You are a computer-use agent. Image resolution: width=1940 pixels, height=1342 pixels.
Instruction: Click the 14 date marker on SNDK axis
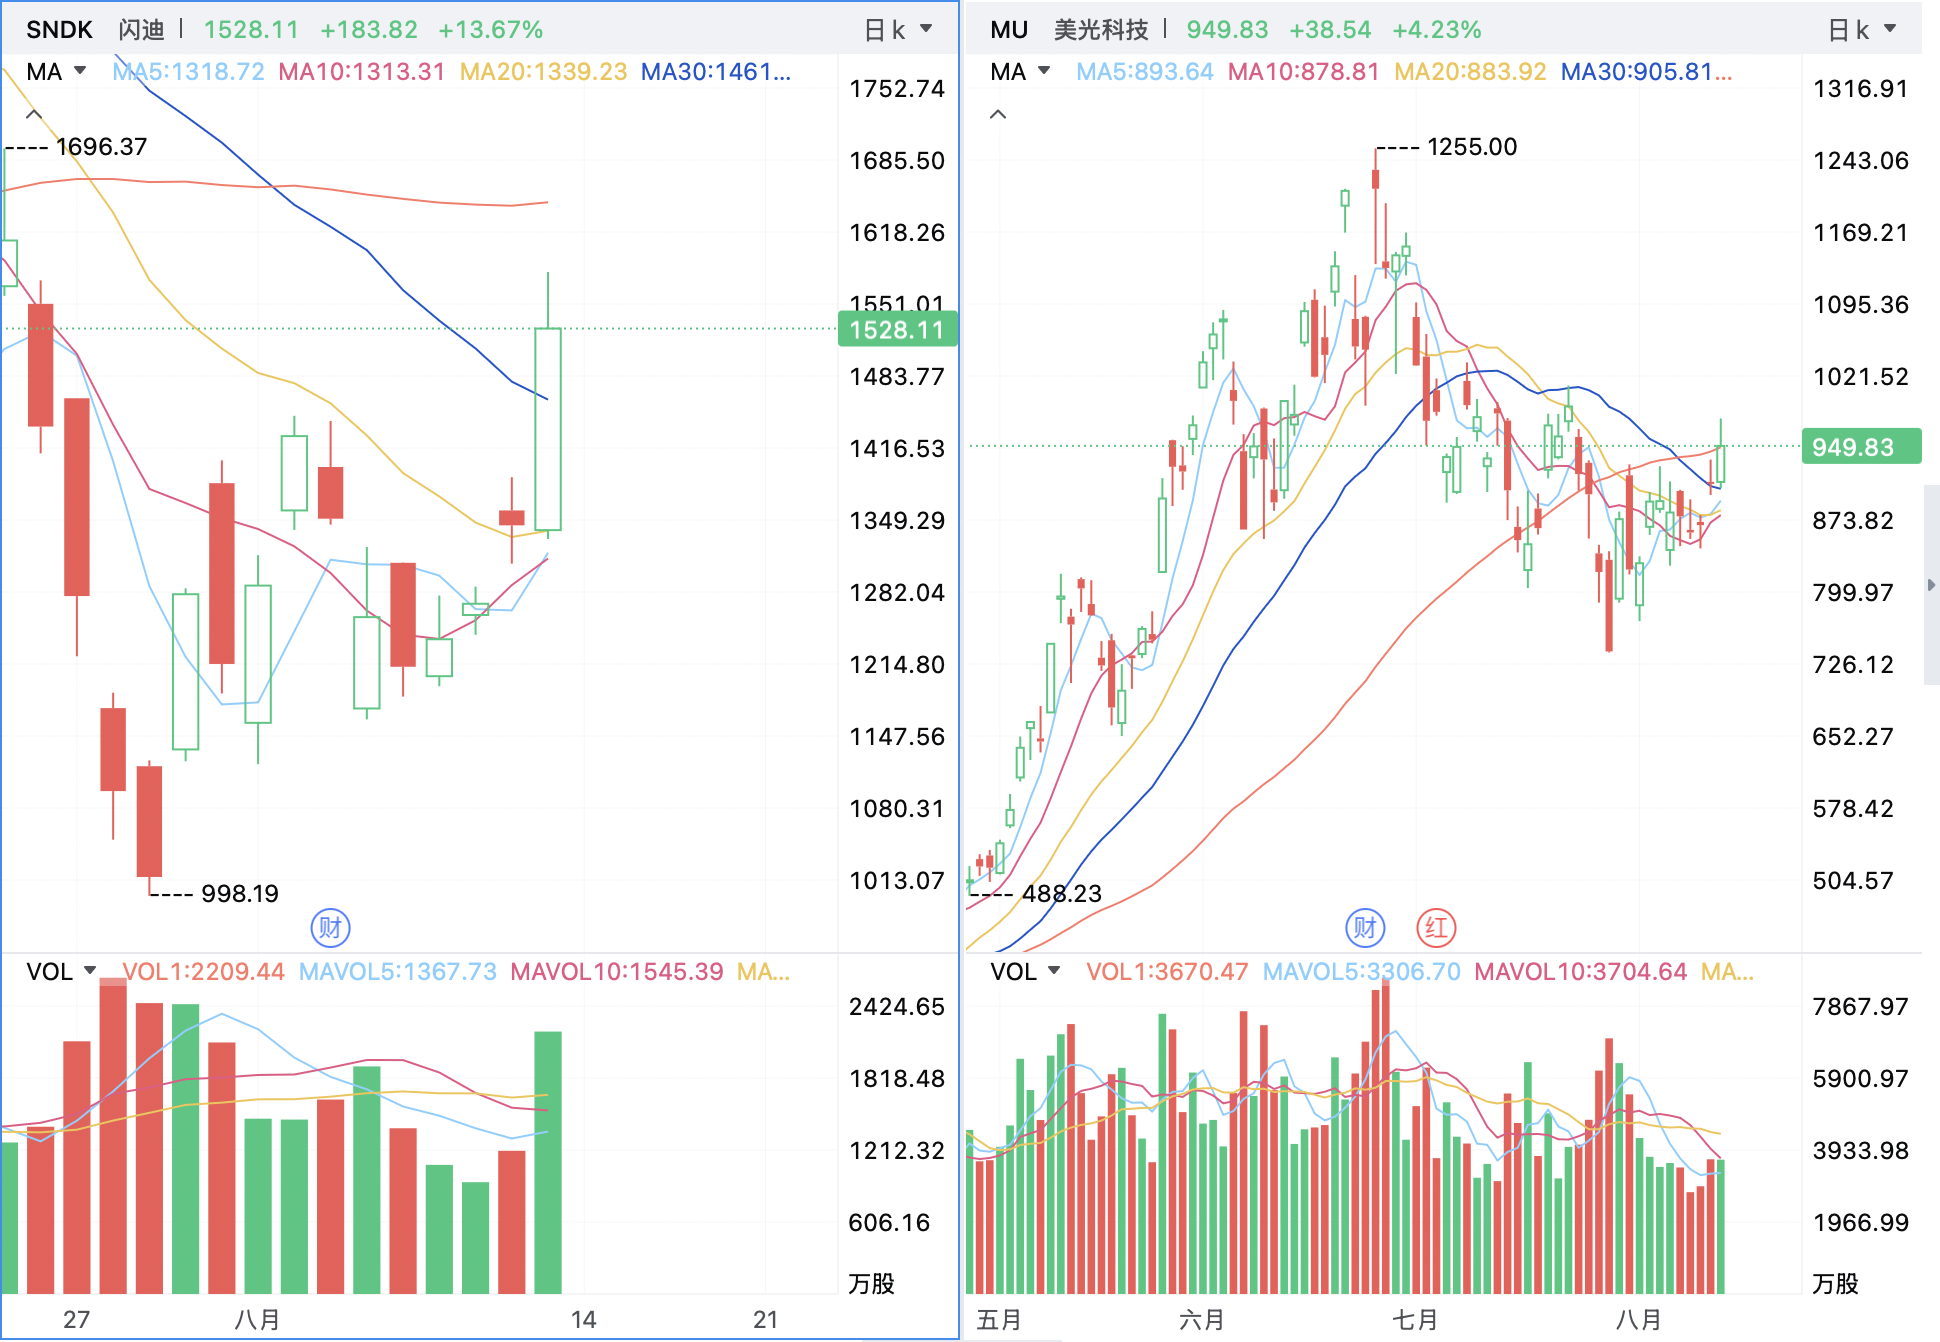click(583, 1320)
